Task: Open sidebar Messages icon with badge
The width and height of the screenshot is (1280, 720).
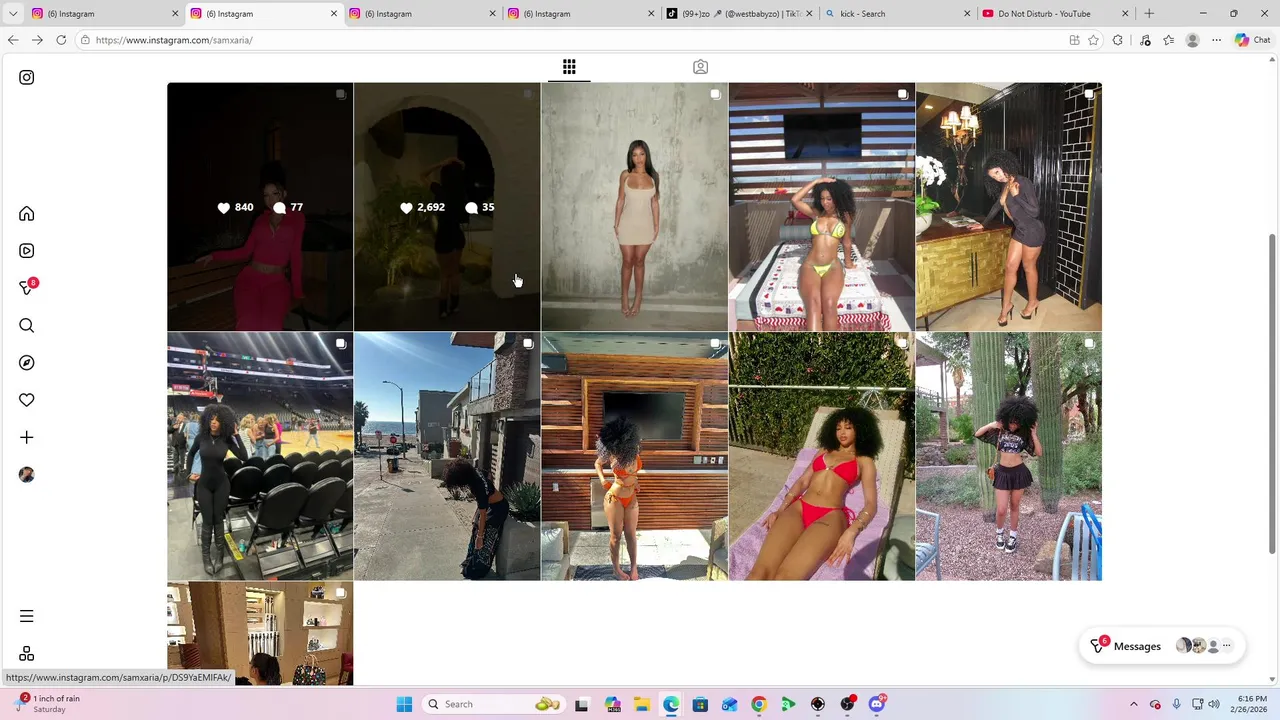Action: (28, 287)
